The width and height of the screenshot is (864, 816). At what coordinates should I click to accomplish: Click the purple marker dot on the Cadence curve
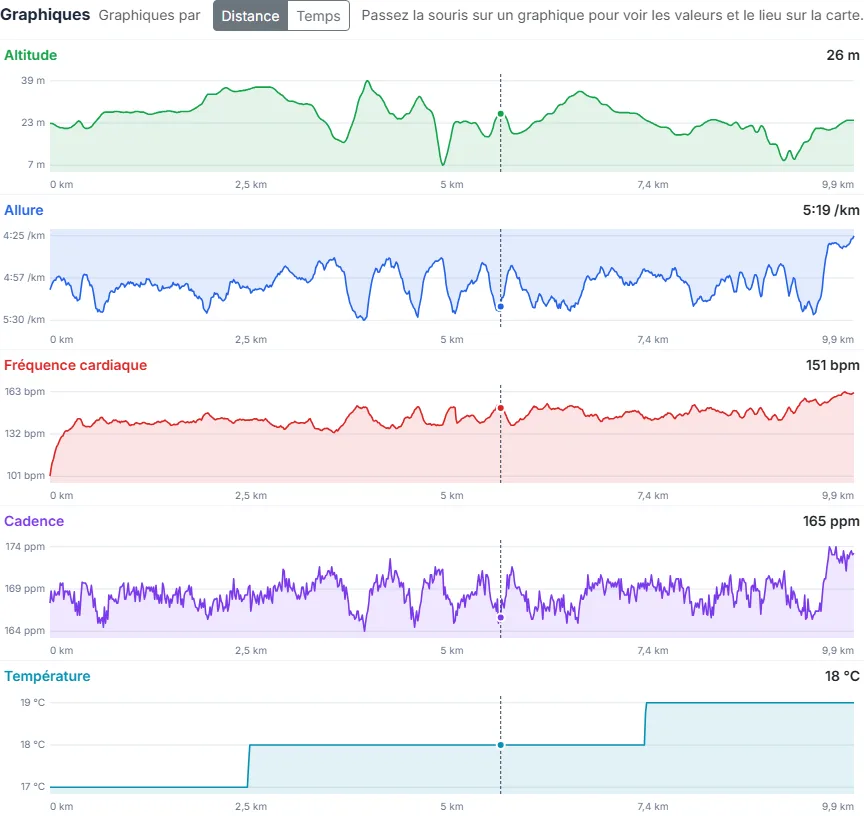click(x=500, y=618)
